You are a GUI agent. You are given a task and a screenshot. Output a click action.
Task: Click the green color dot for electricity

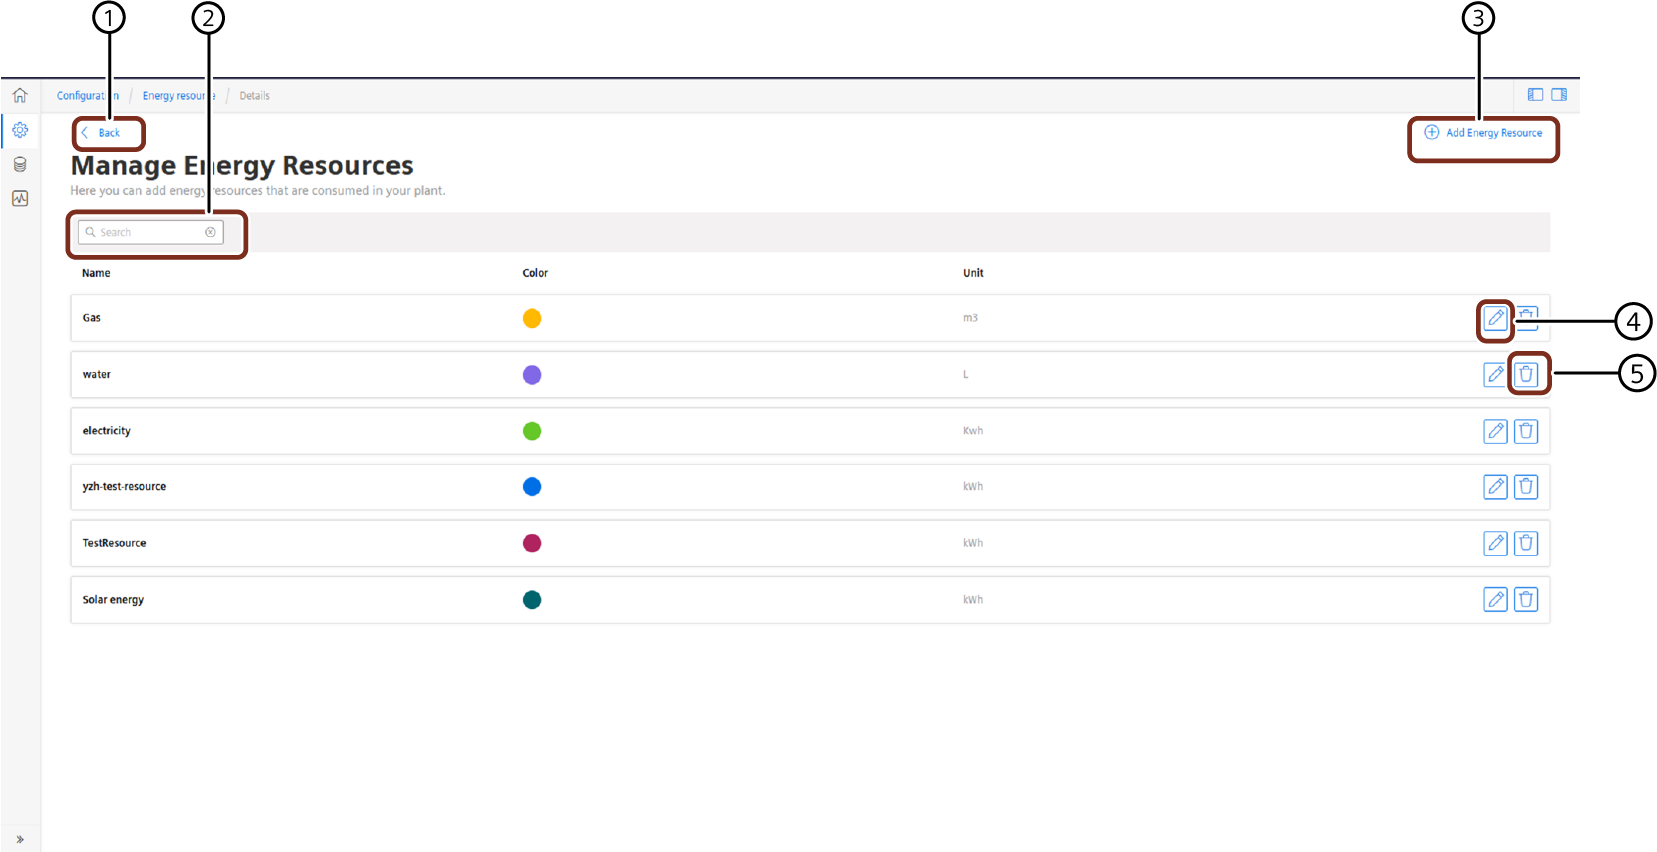point(532,431)
